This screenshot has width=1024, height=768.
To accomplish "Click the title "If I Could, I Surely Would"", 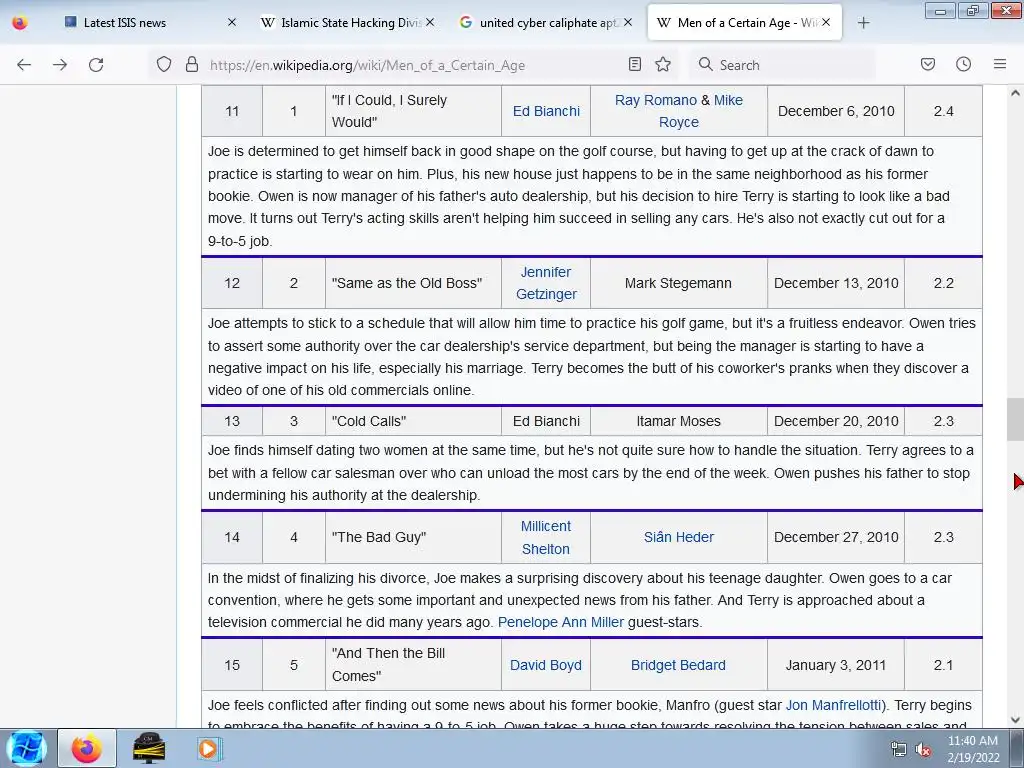I will (x=389, y=111).
